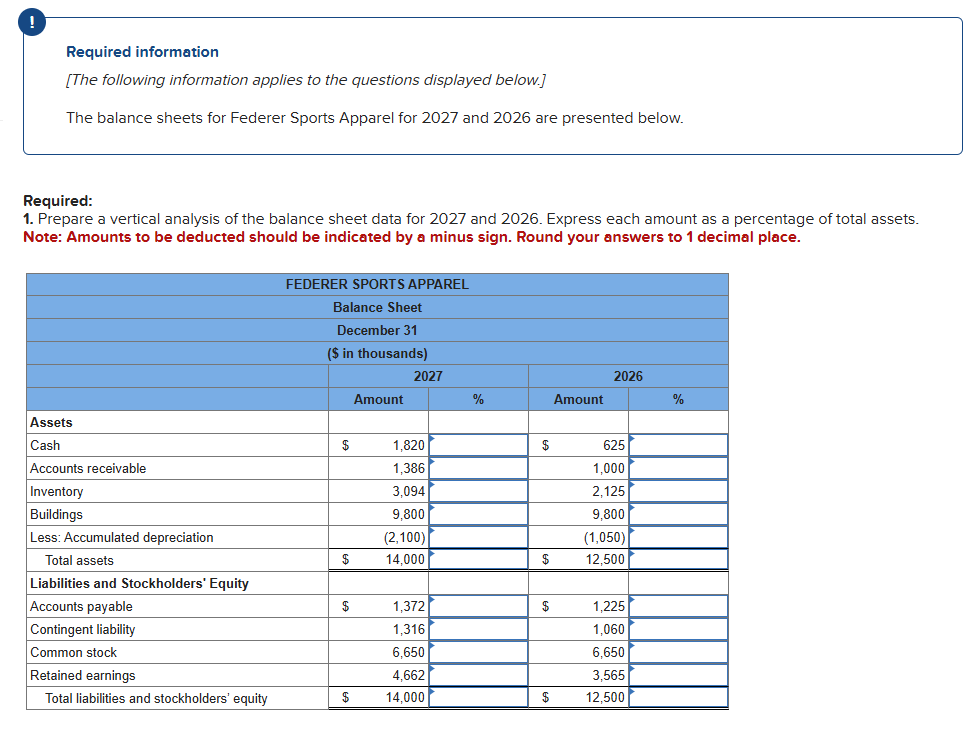Select 2027 Contingent liability percentage field

[478, 629]
